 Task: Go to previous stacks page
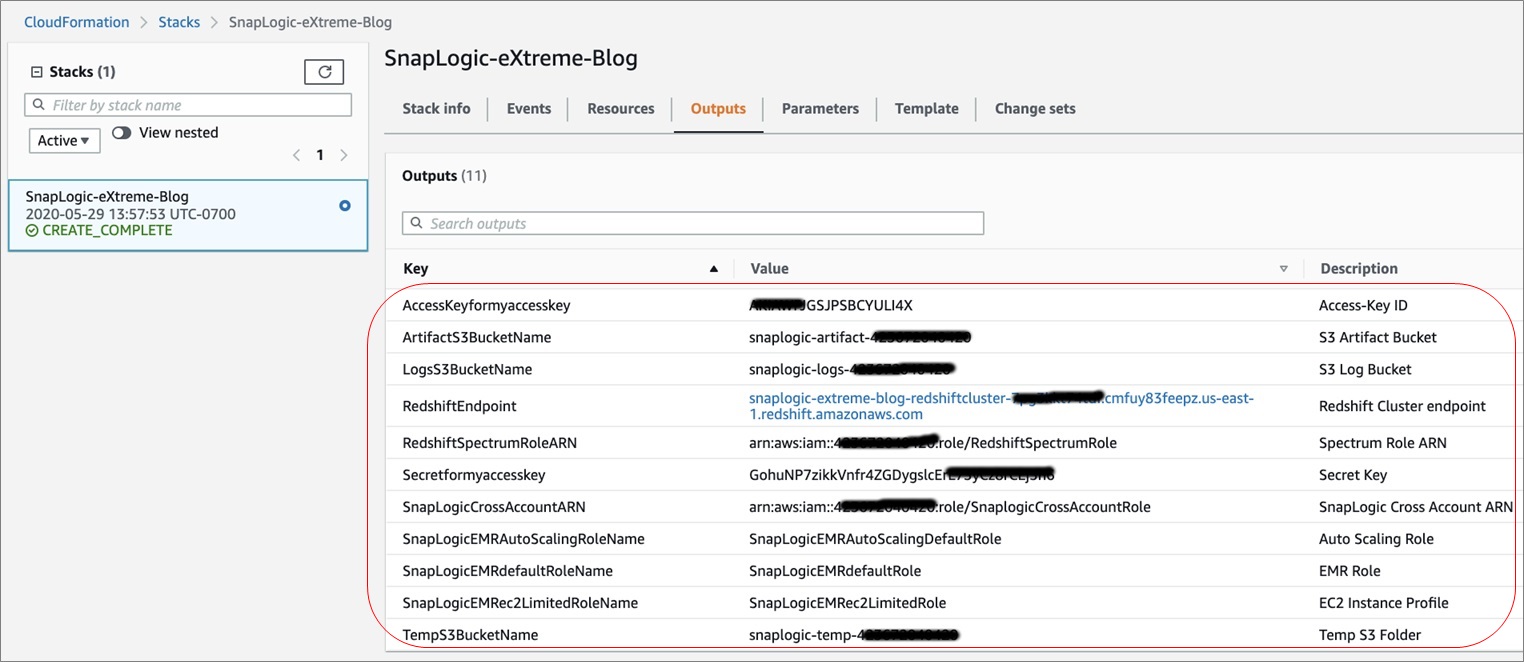pos(296,155)
